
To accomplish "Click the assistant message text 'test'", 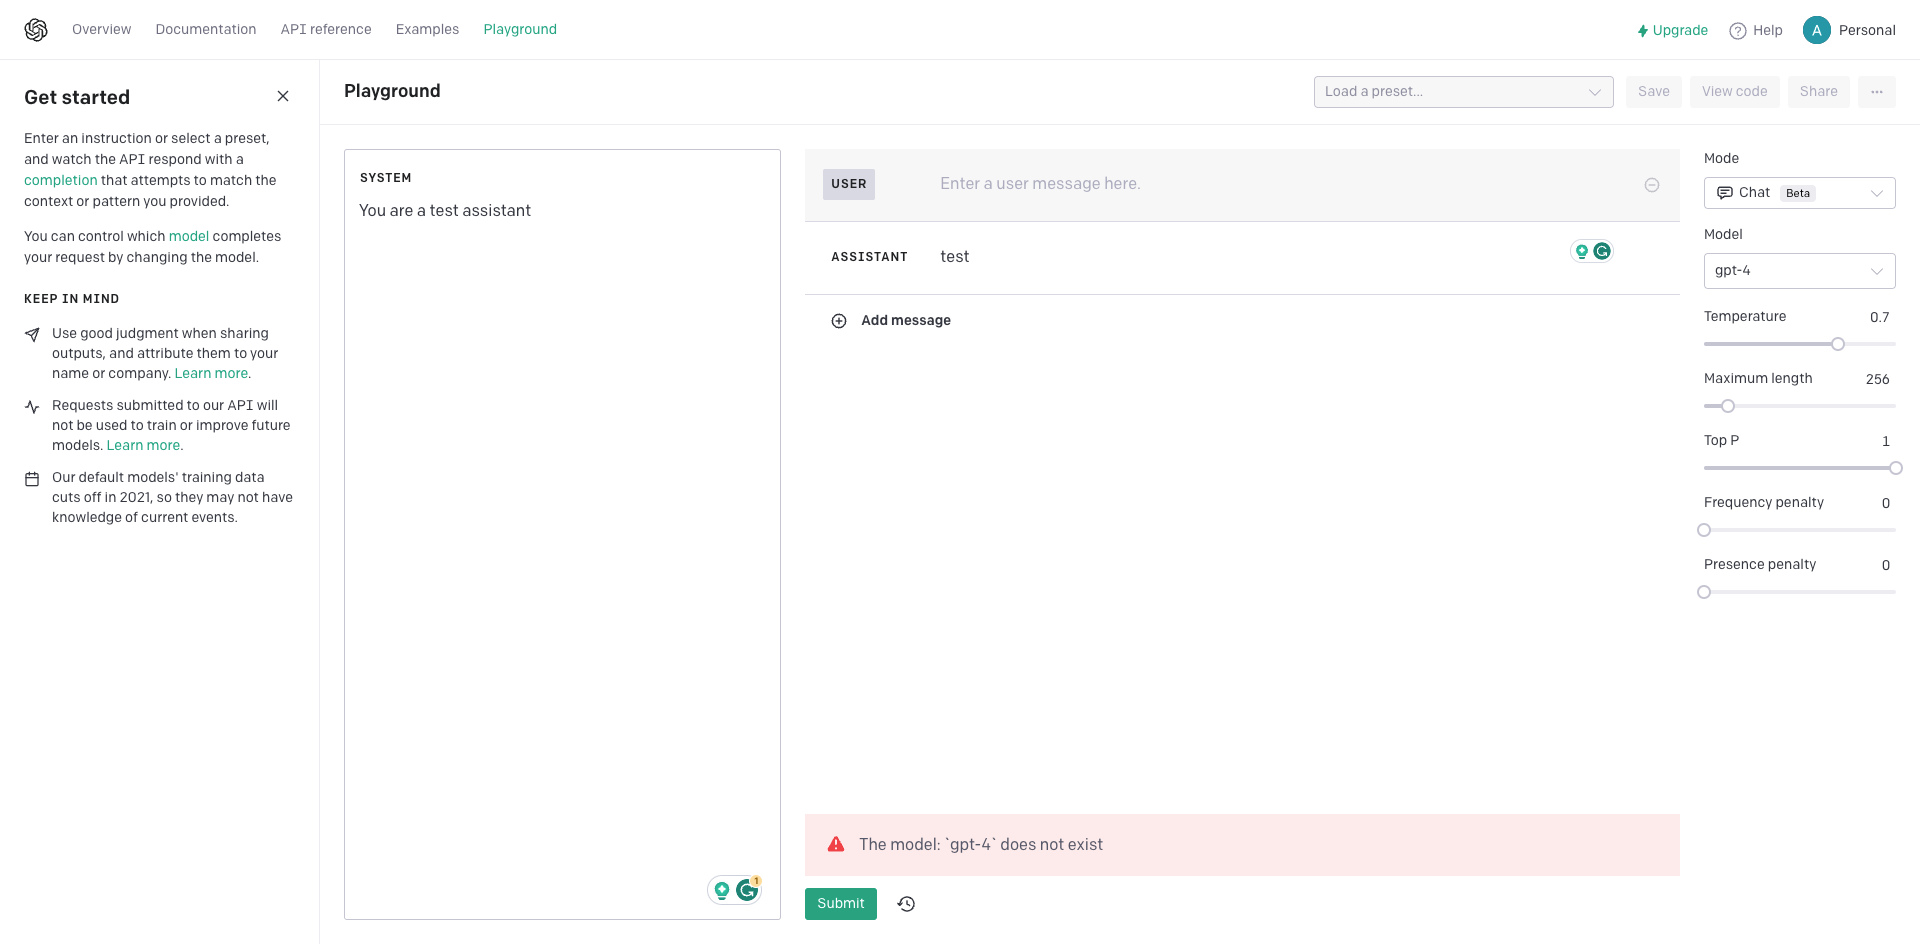I will coord(955,257).
